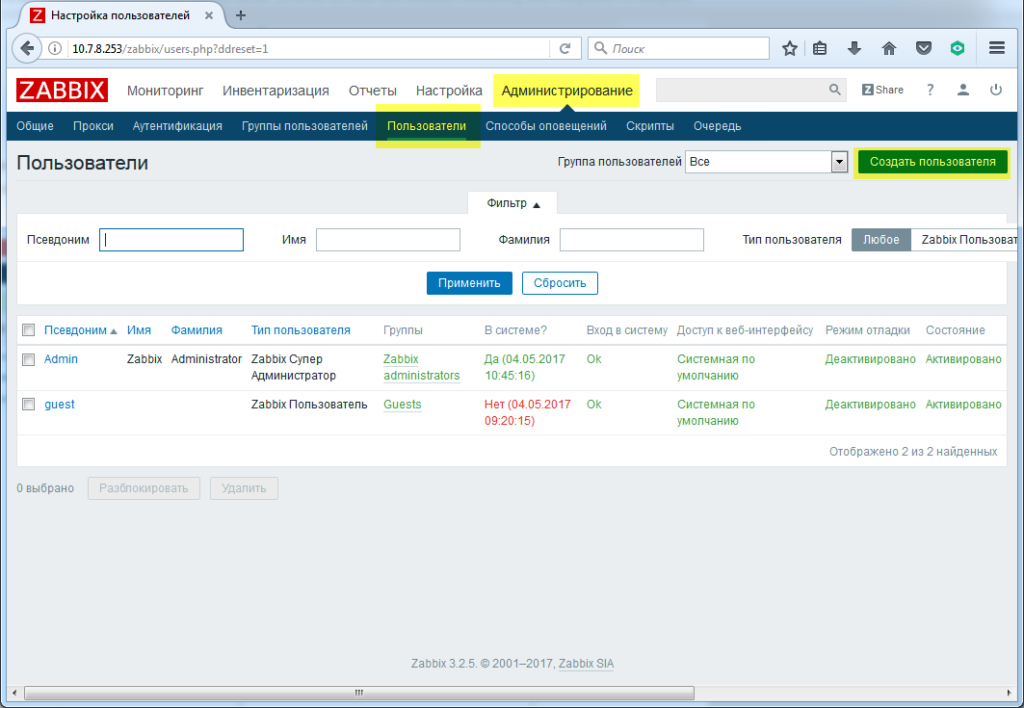Click the Pocket icon in the toolbar

[923, 48]
